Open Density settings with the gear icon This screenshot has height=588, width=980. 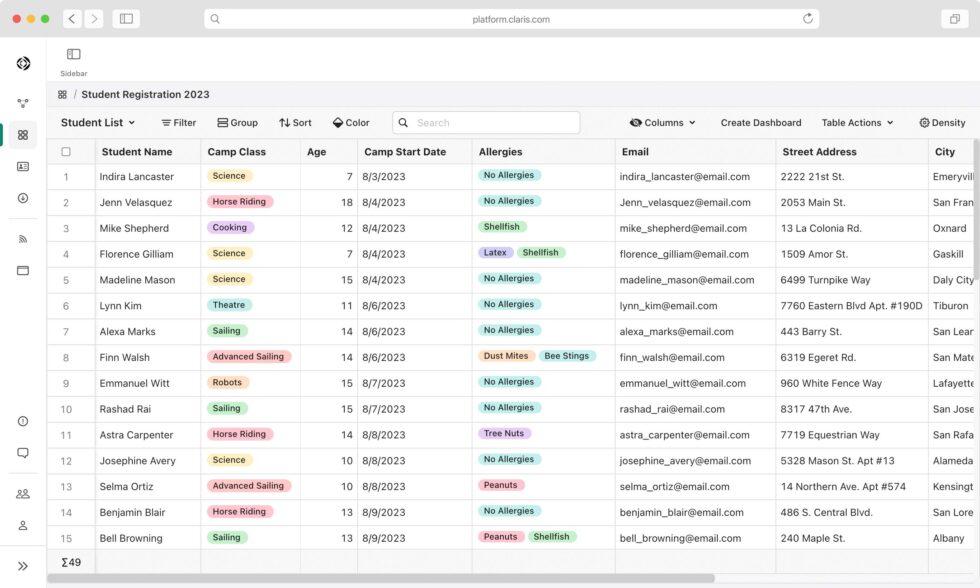pyautogui.click(x=940, y=122)
